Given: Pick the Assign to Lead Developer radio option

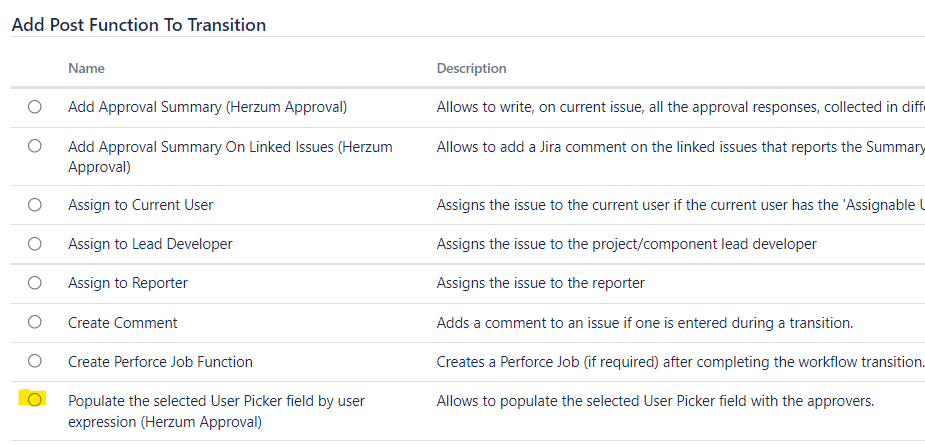Looking at the screenshot, I should click(35, 244).
